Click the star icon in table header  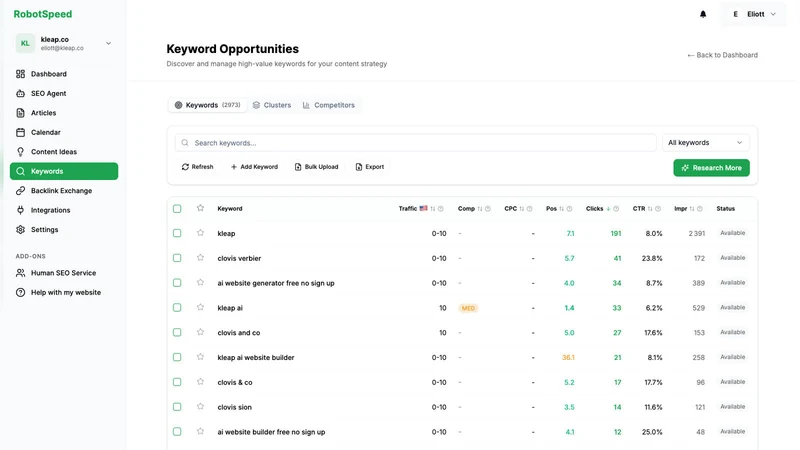pyautogui.click(x=200, y=208)
